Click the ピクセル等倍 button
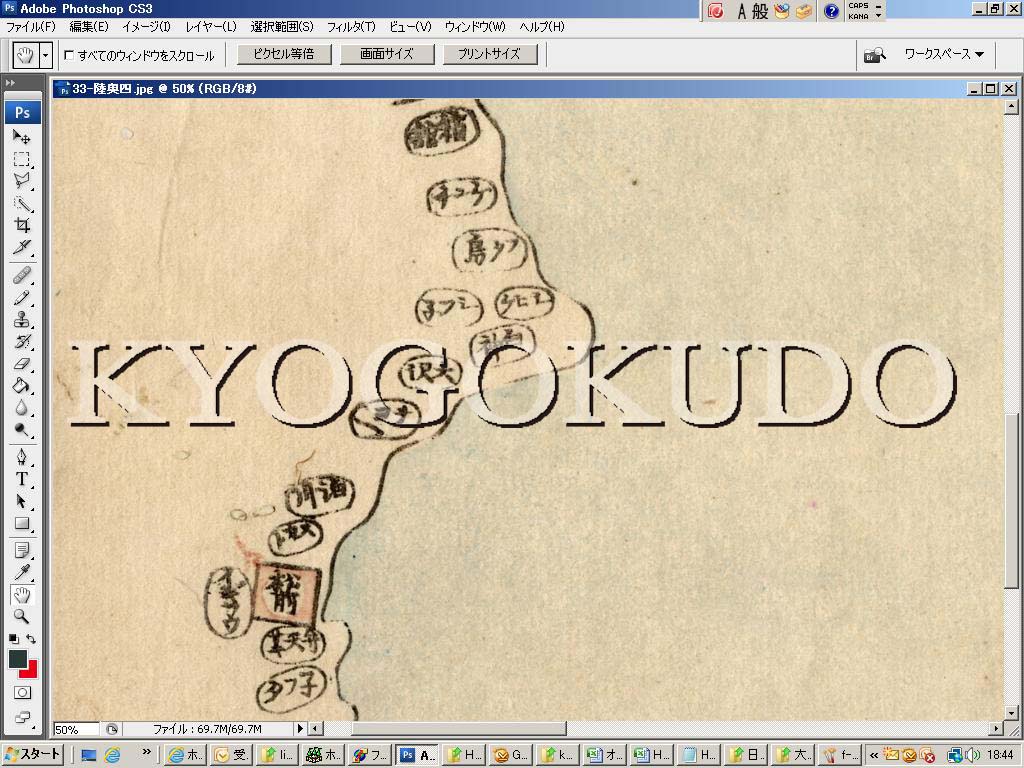This screenshot has height=768, width=1024. coord(282,54)
